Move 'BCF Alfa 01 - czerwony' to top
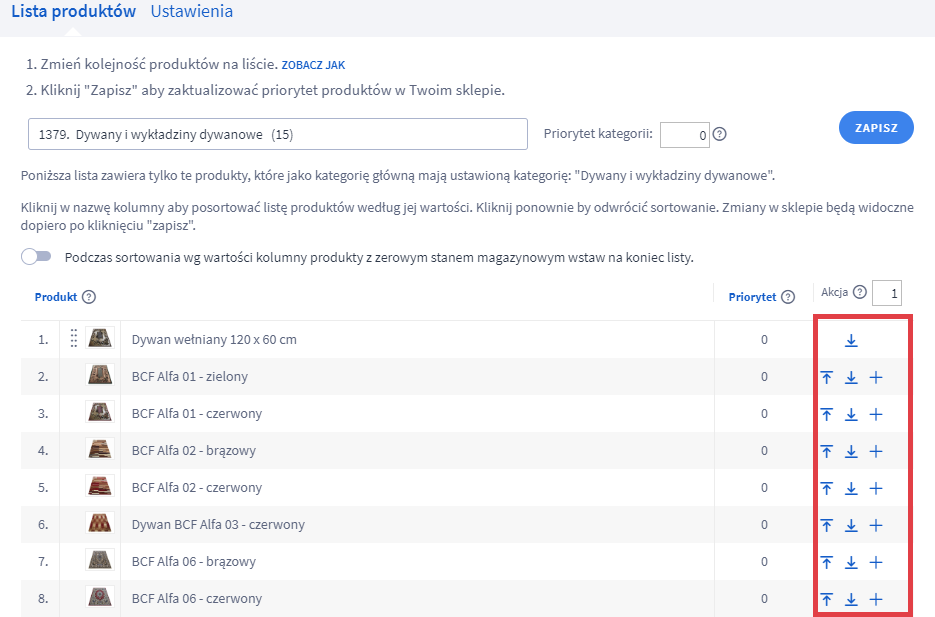The image size is (935, 617). [826, 414]
